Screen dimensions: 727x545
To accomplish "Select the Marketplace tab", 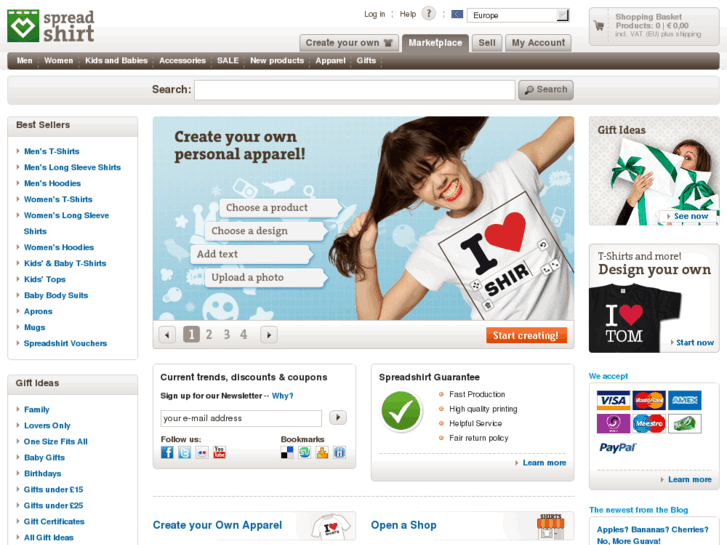I will (x=435, y=43).
